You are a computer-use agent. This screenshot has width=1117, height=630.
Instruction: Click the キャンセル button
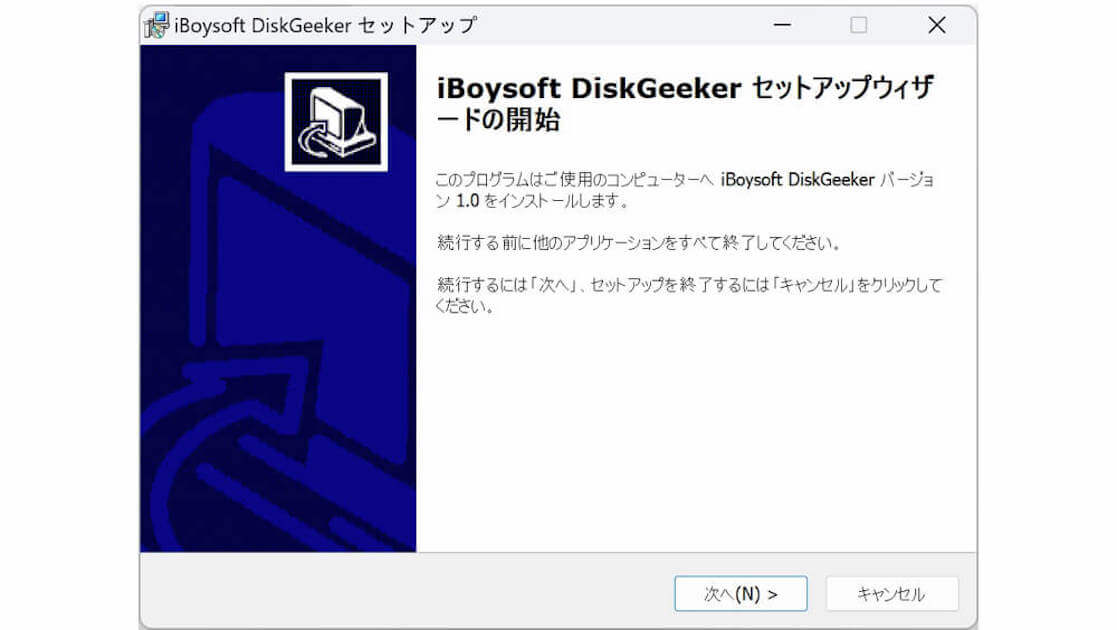(891, 593)
